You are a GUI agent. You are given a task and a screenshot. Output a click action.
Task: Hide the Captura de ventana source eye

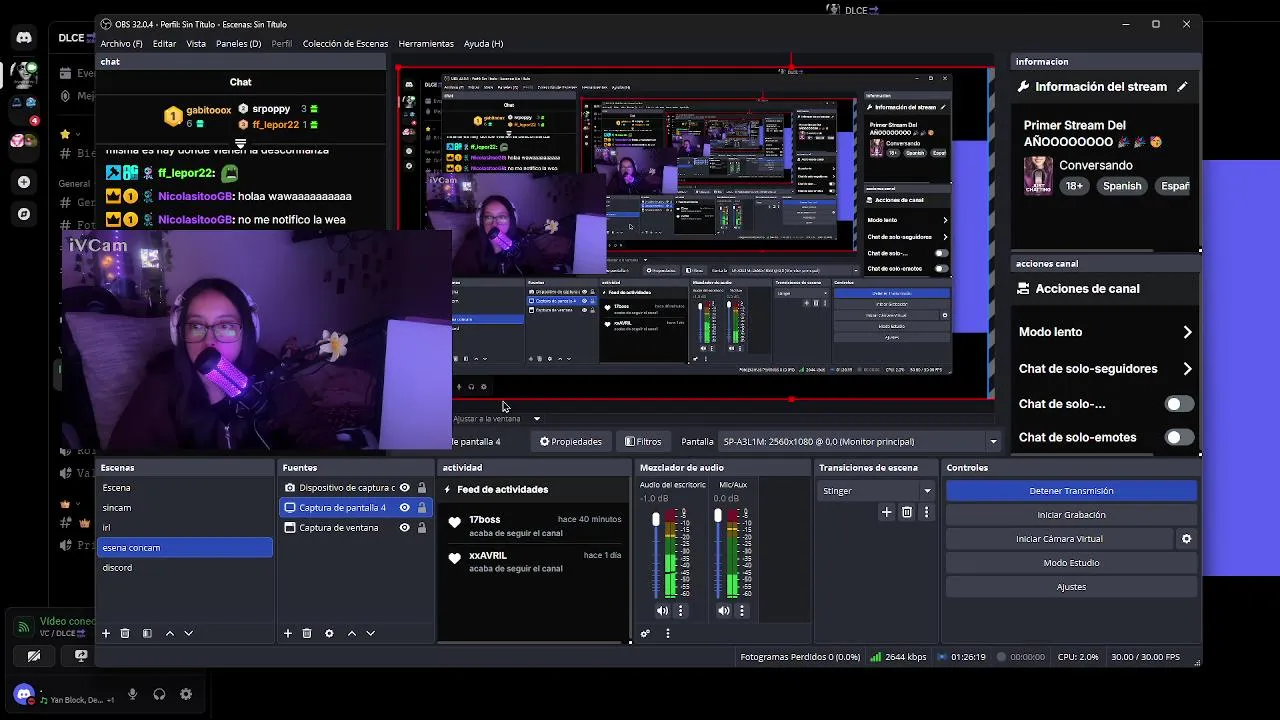[x=405, y=528]
